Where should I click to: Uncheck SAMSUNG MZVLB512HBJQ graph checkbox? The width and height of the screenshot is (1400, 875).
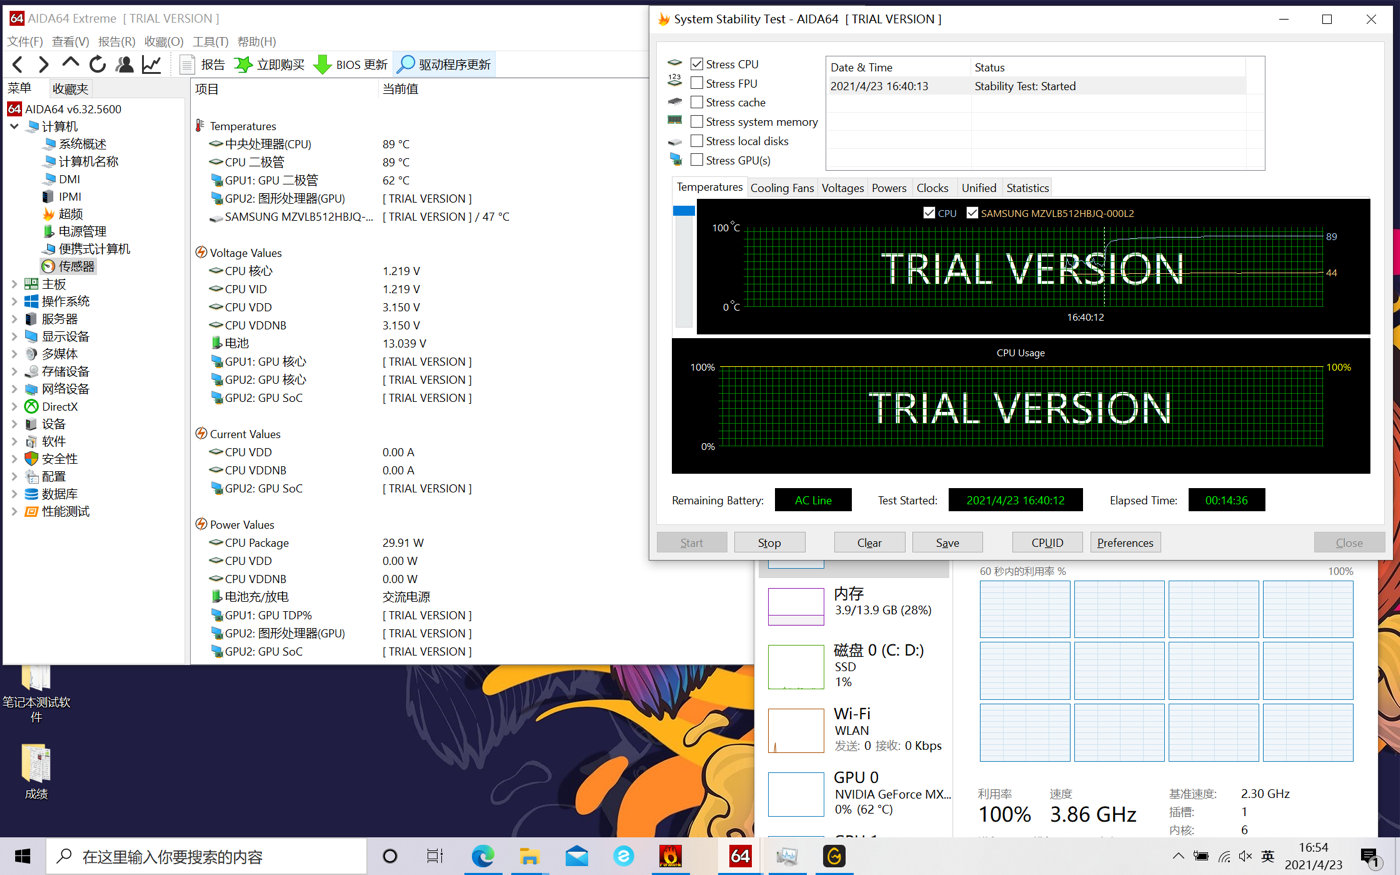click(x=972, y=213)
